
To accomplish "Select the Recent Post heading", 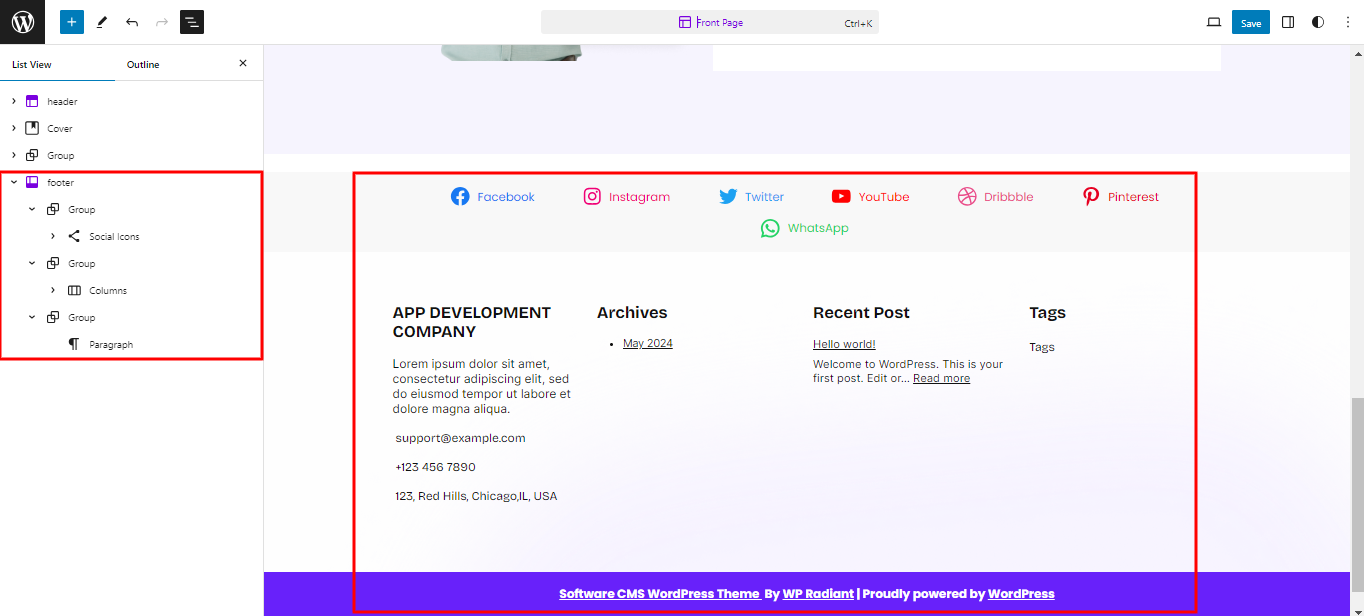I will point(861,313).
